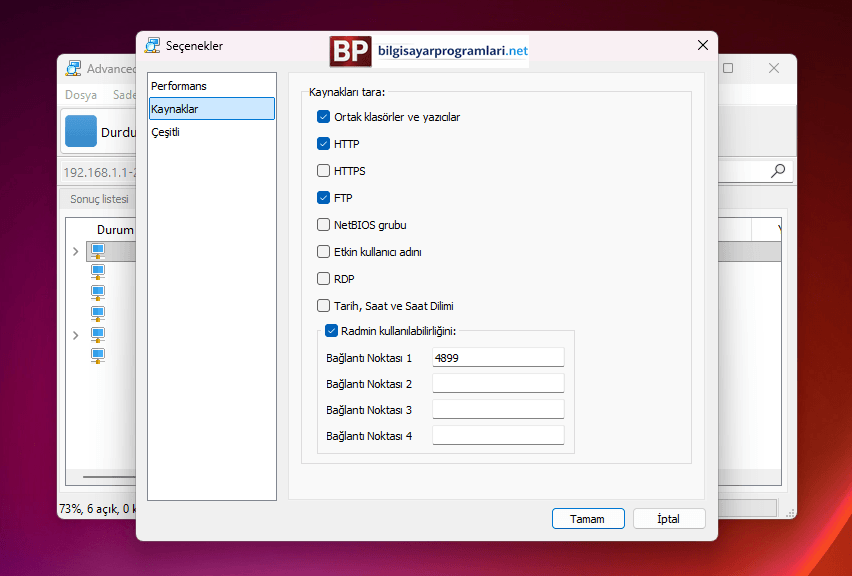This screenshot has height=576, width=852.
Task: Click the Durum column header
Action: pos(115,230)
